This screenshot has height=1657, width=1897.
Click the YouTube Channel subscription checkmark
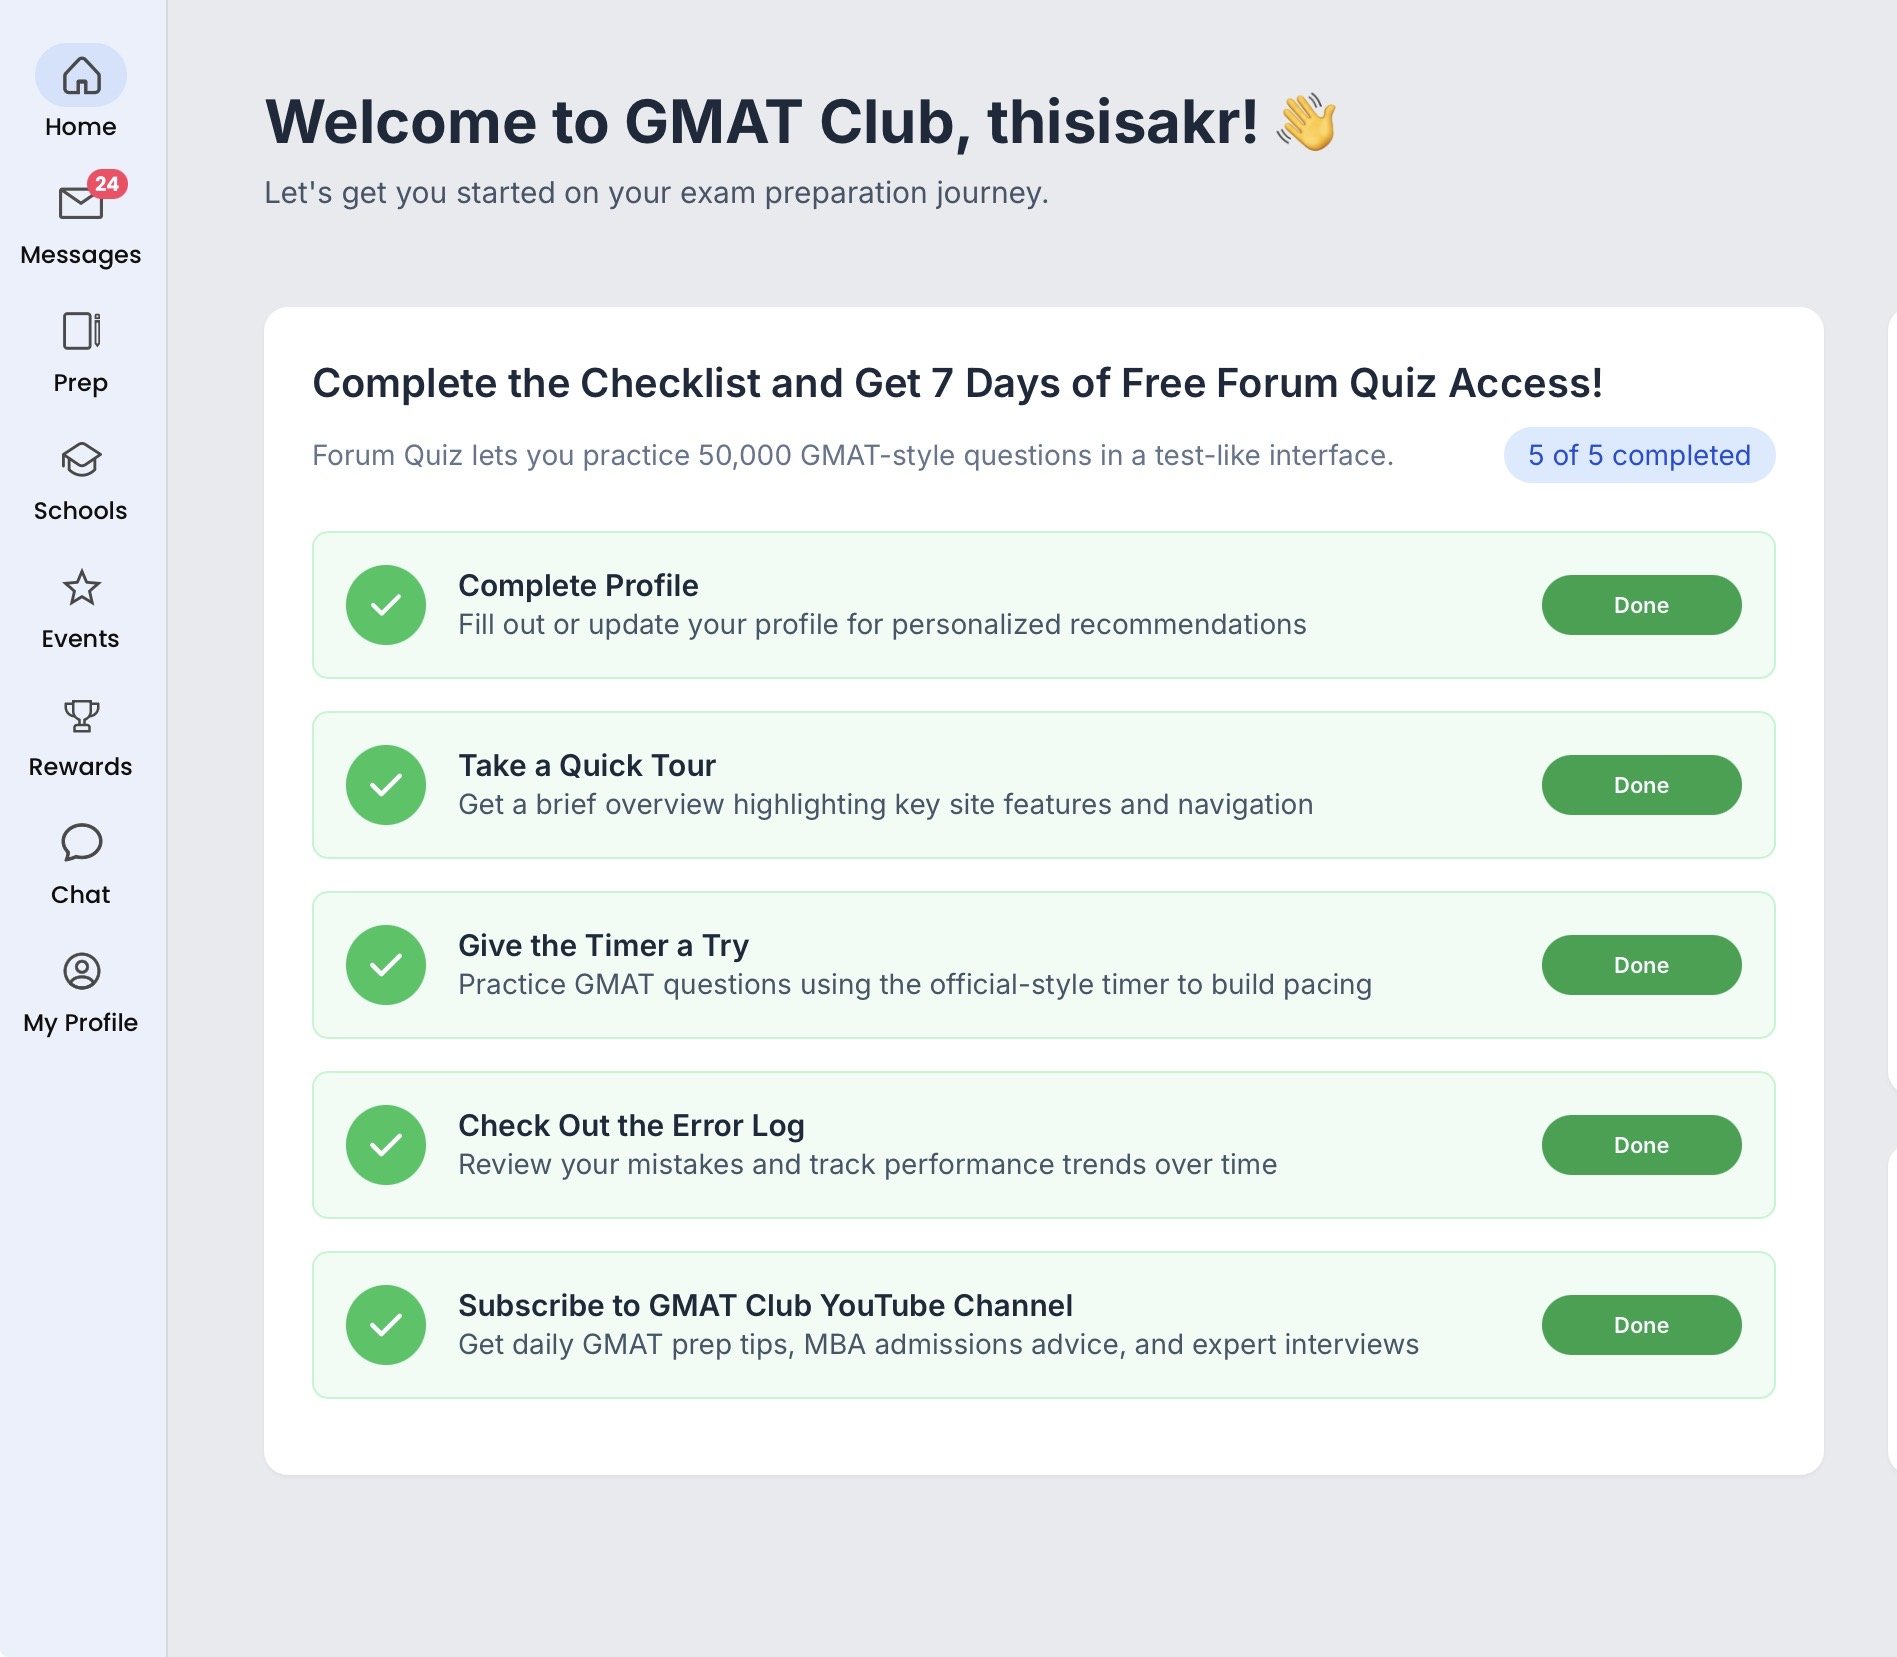coord(386,1325)
